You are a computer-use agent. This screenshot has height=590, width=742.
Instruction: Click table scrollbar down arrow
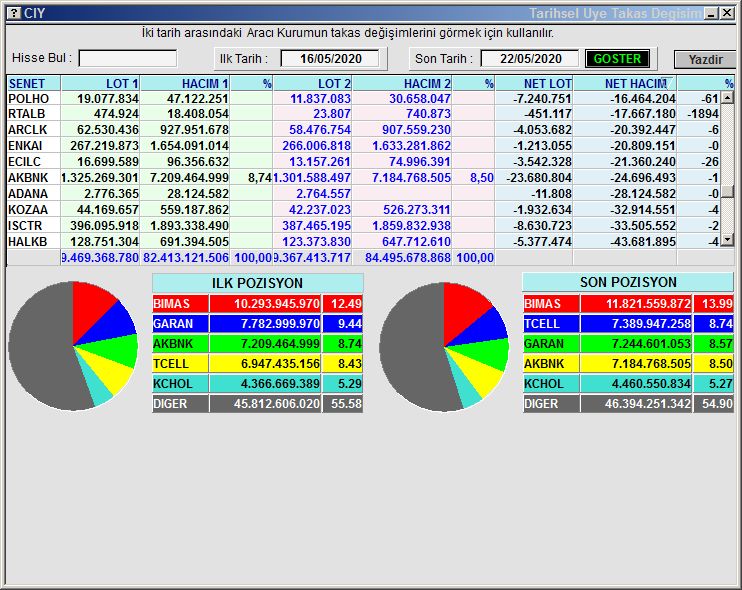[727, 241]
